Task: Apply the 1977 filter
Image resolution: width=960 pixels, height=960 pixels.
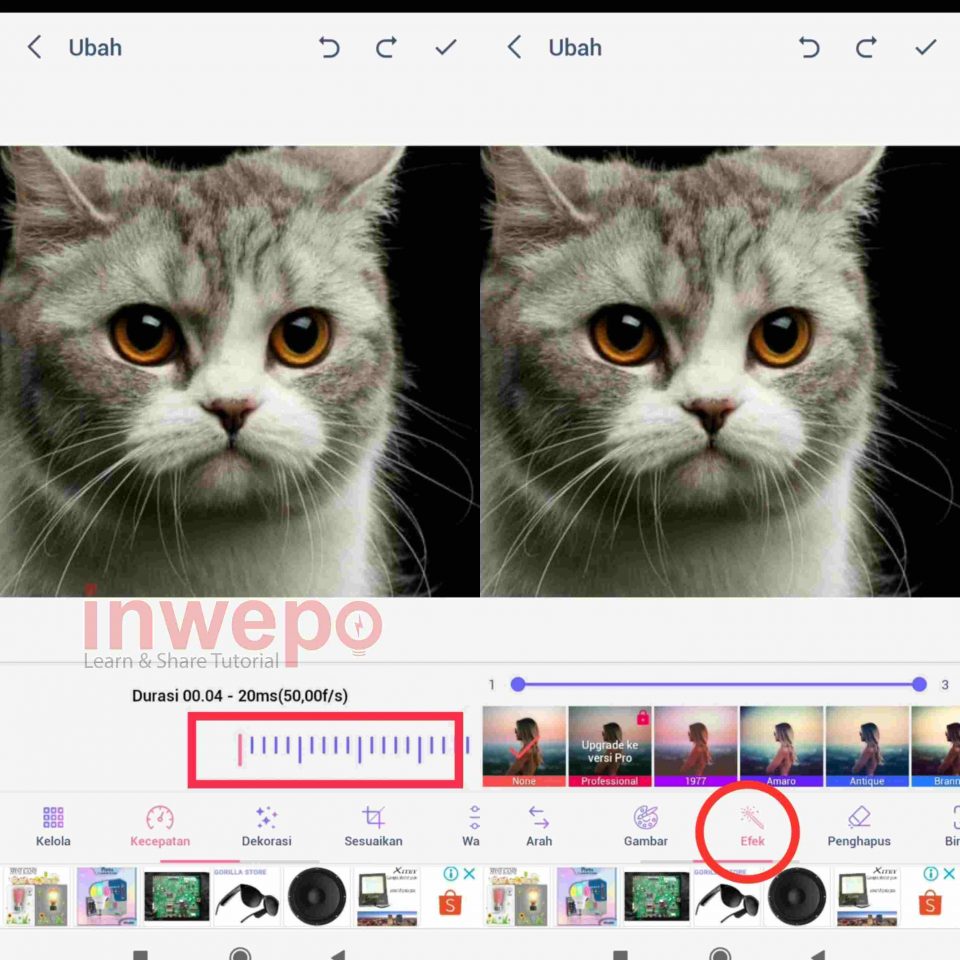Action: 695,745
